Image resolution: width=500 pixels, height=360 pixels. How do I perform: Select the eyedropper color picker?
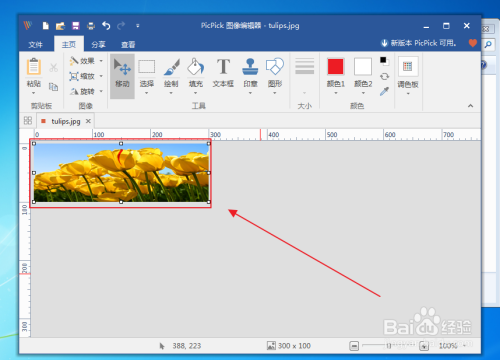pos(384,91)
